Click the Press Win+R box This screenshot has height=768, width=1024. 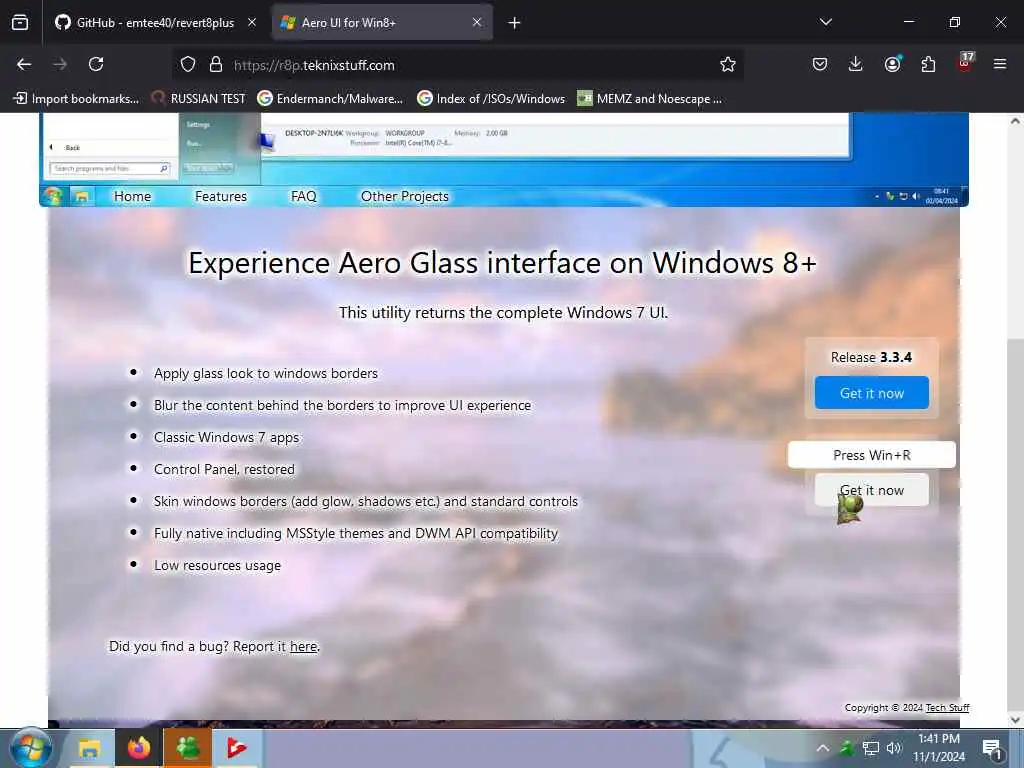coord(871,455)
